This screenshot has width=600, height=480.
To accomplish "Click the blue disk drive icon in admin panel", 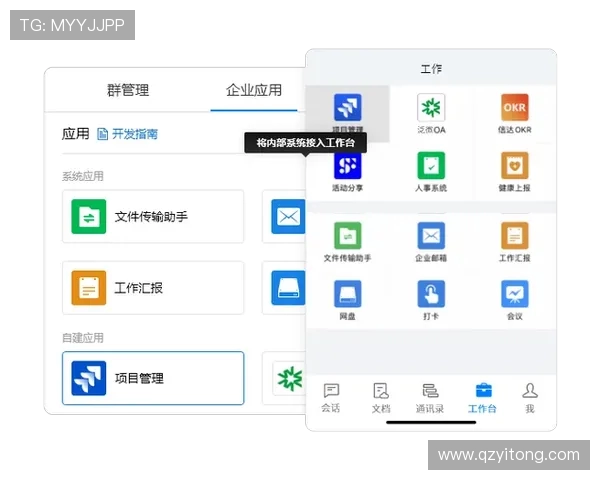I will pos(288,288).
